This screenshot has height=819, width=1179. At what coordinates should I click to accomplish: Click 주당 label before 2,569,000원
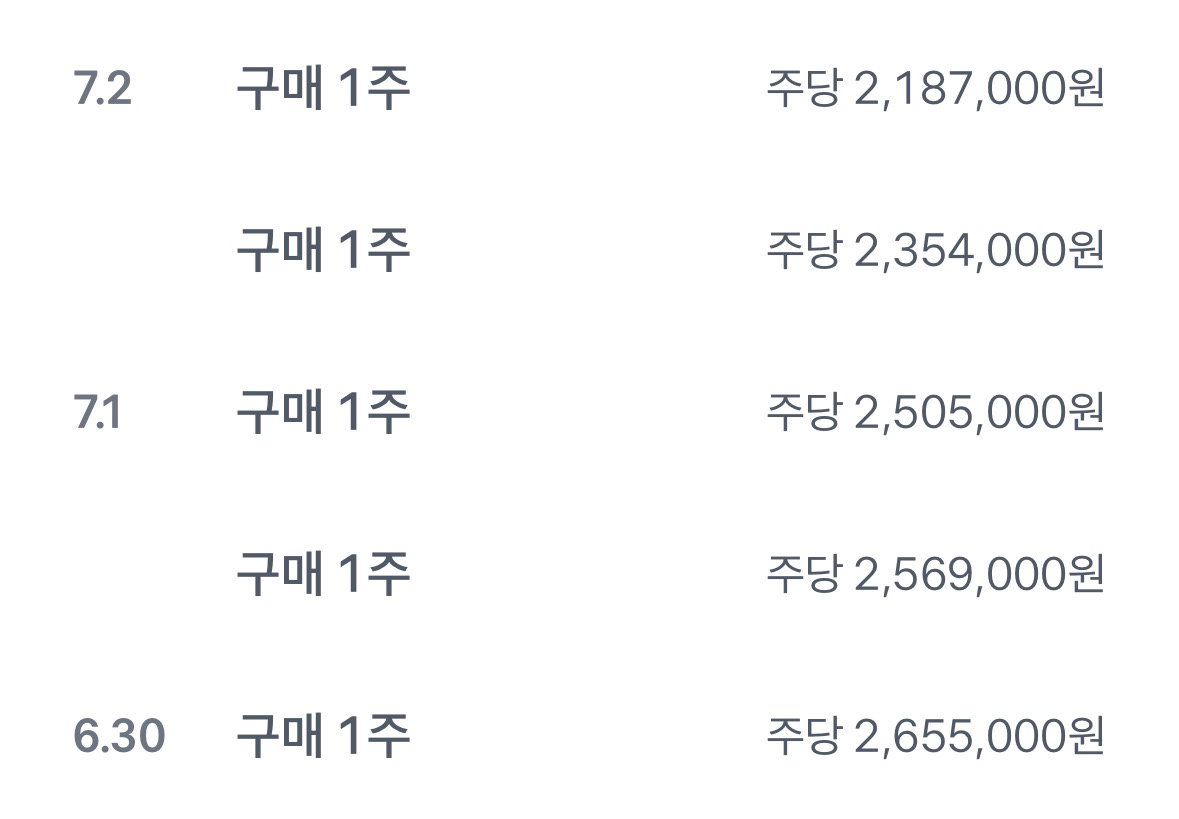[803, 574]
